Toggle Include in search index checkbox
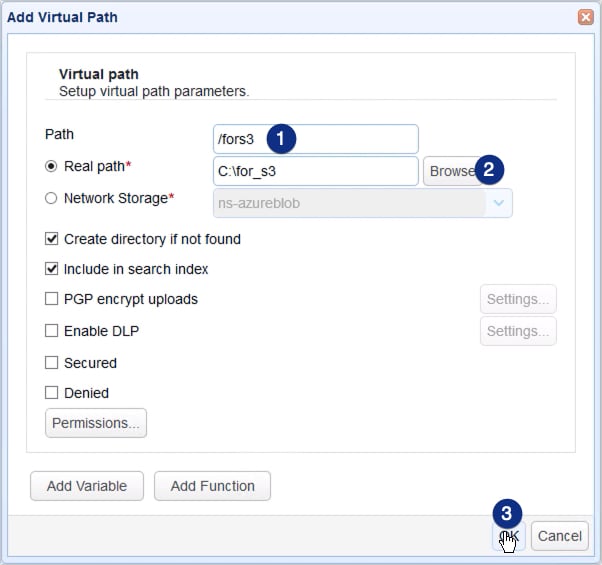This screenshot has height=565, width=602. (52, 269)
